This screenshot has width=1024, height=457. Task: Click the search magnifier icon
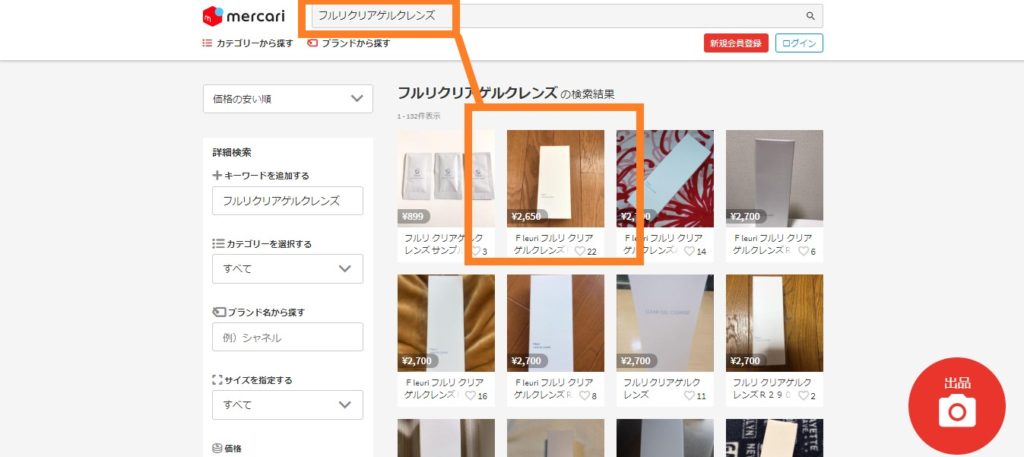(x=810, y=16)
